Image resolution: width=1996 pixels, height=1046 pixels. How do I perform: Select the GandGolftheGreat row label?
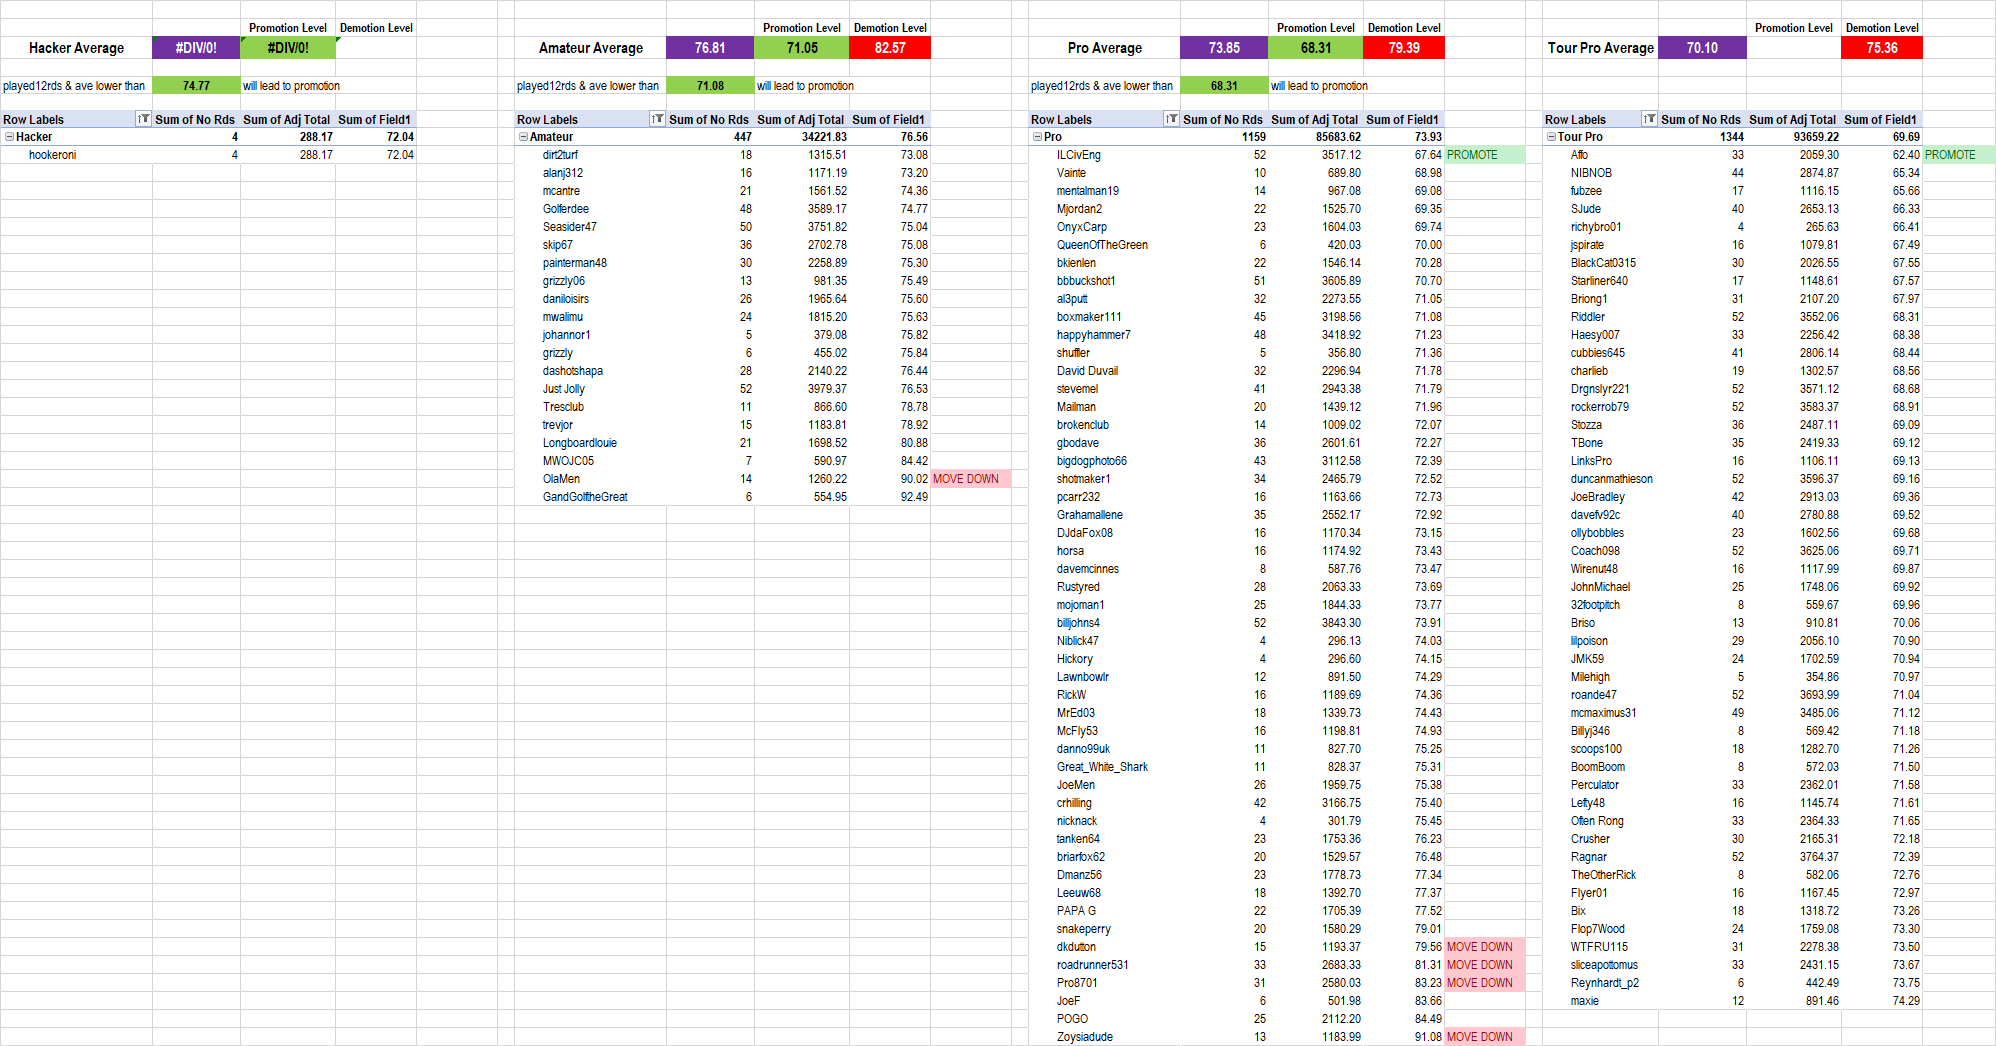click(585, 497)
